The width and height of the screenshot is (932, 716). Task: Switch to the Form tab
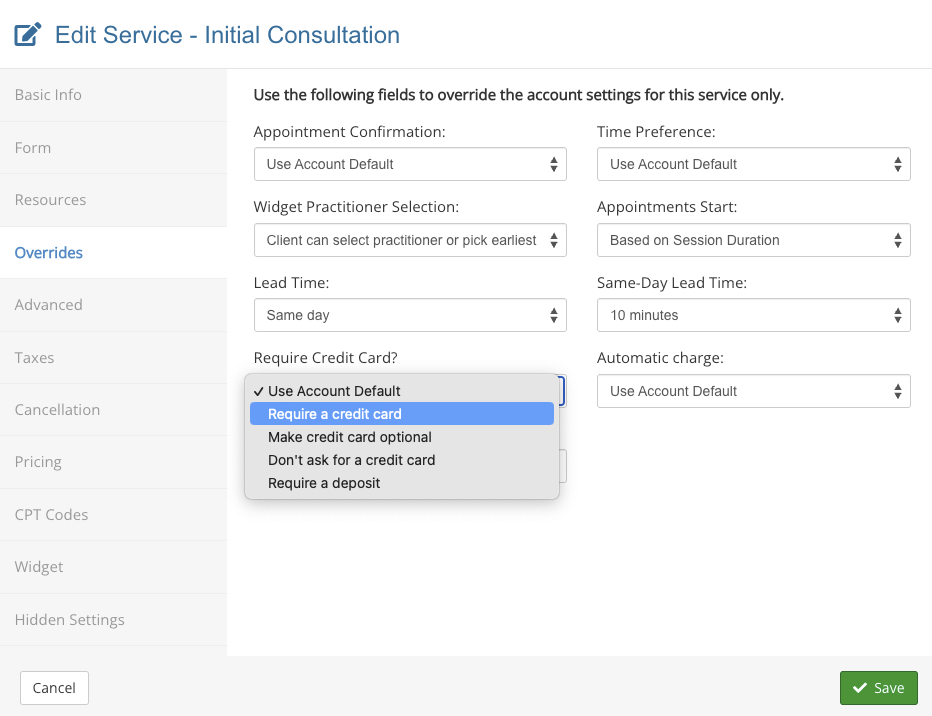pos(33,148)
